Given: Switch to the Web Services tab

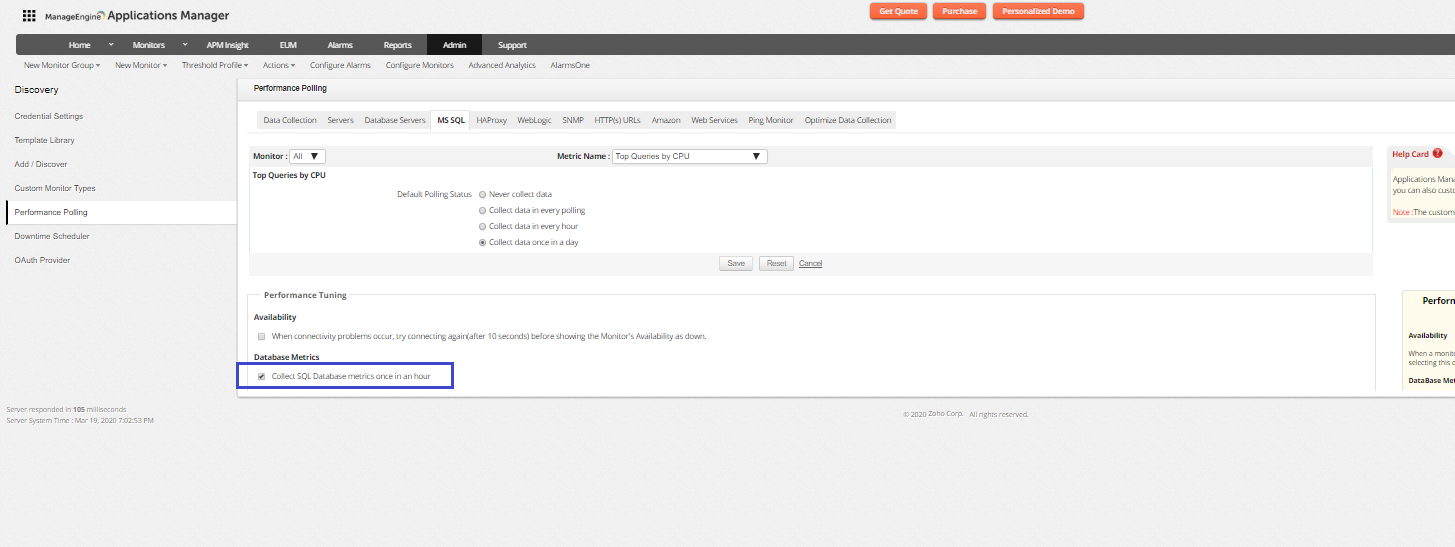Looking at the screenshot, I should [x=714, y=120].
